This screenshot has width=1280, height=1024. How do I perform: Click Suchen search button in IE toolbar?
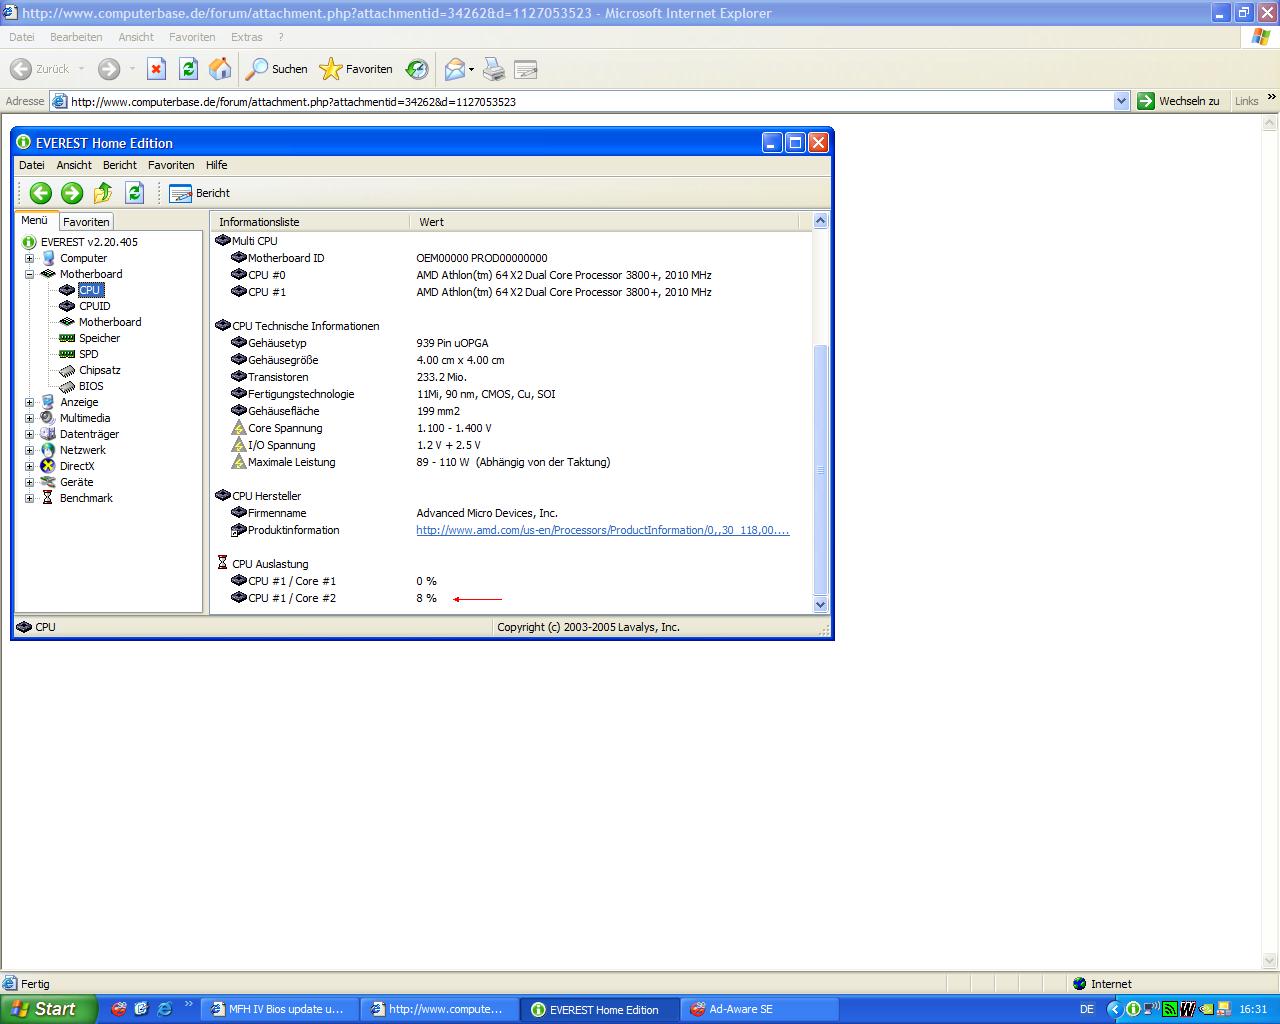[277, 69]
